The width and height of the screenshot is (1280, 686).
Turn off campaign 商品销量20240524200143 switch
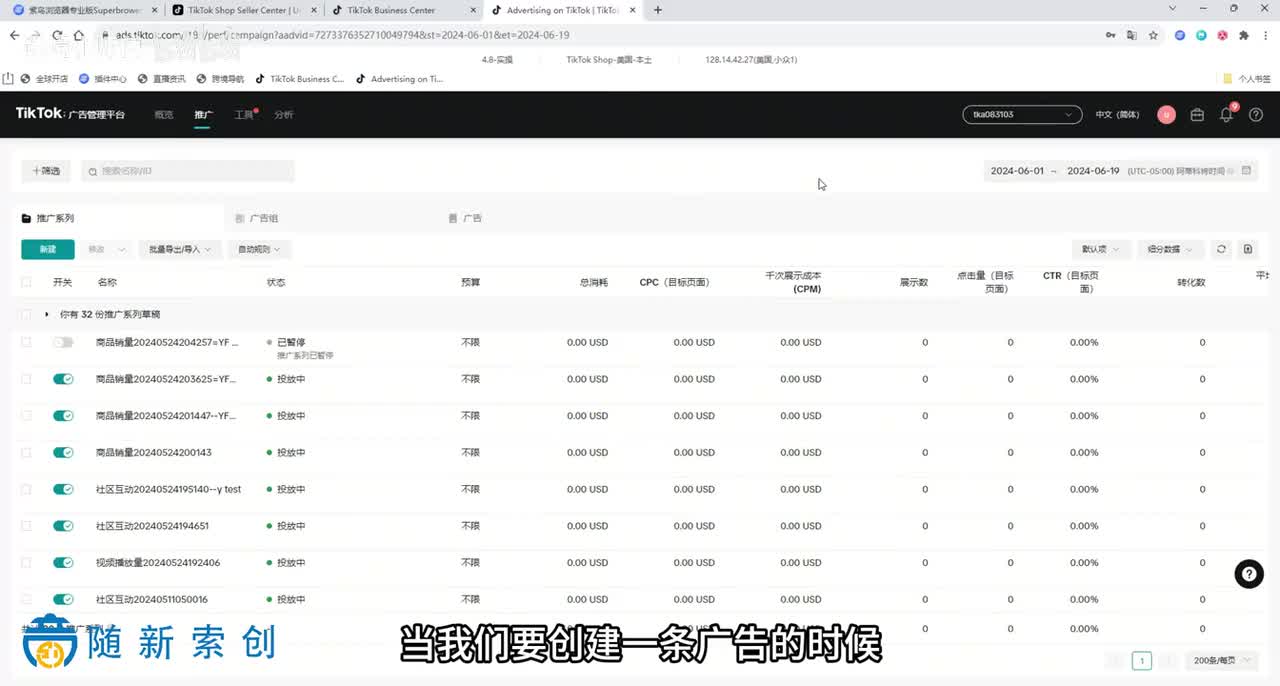[63, 452]
